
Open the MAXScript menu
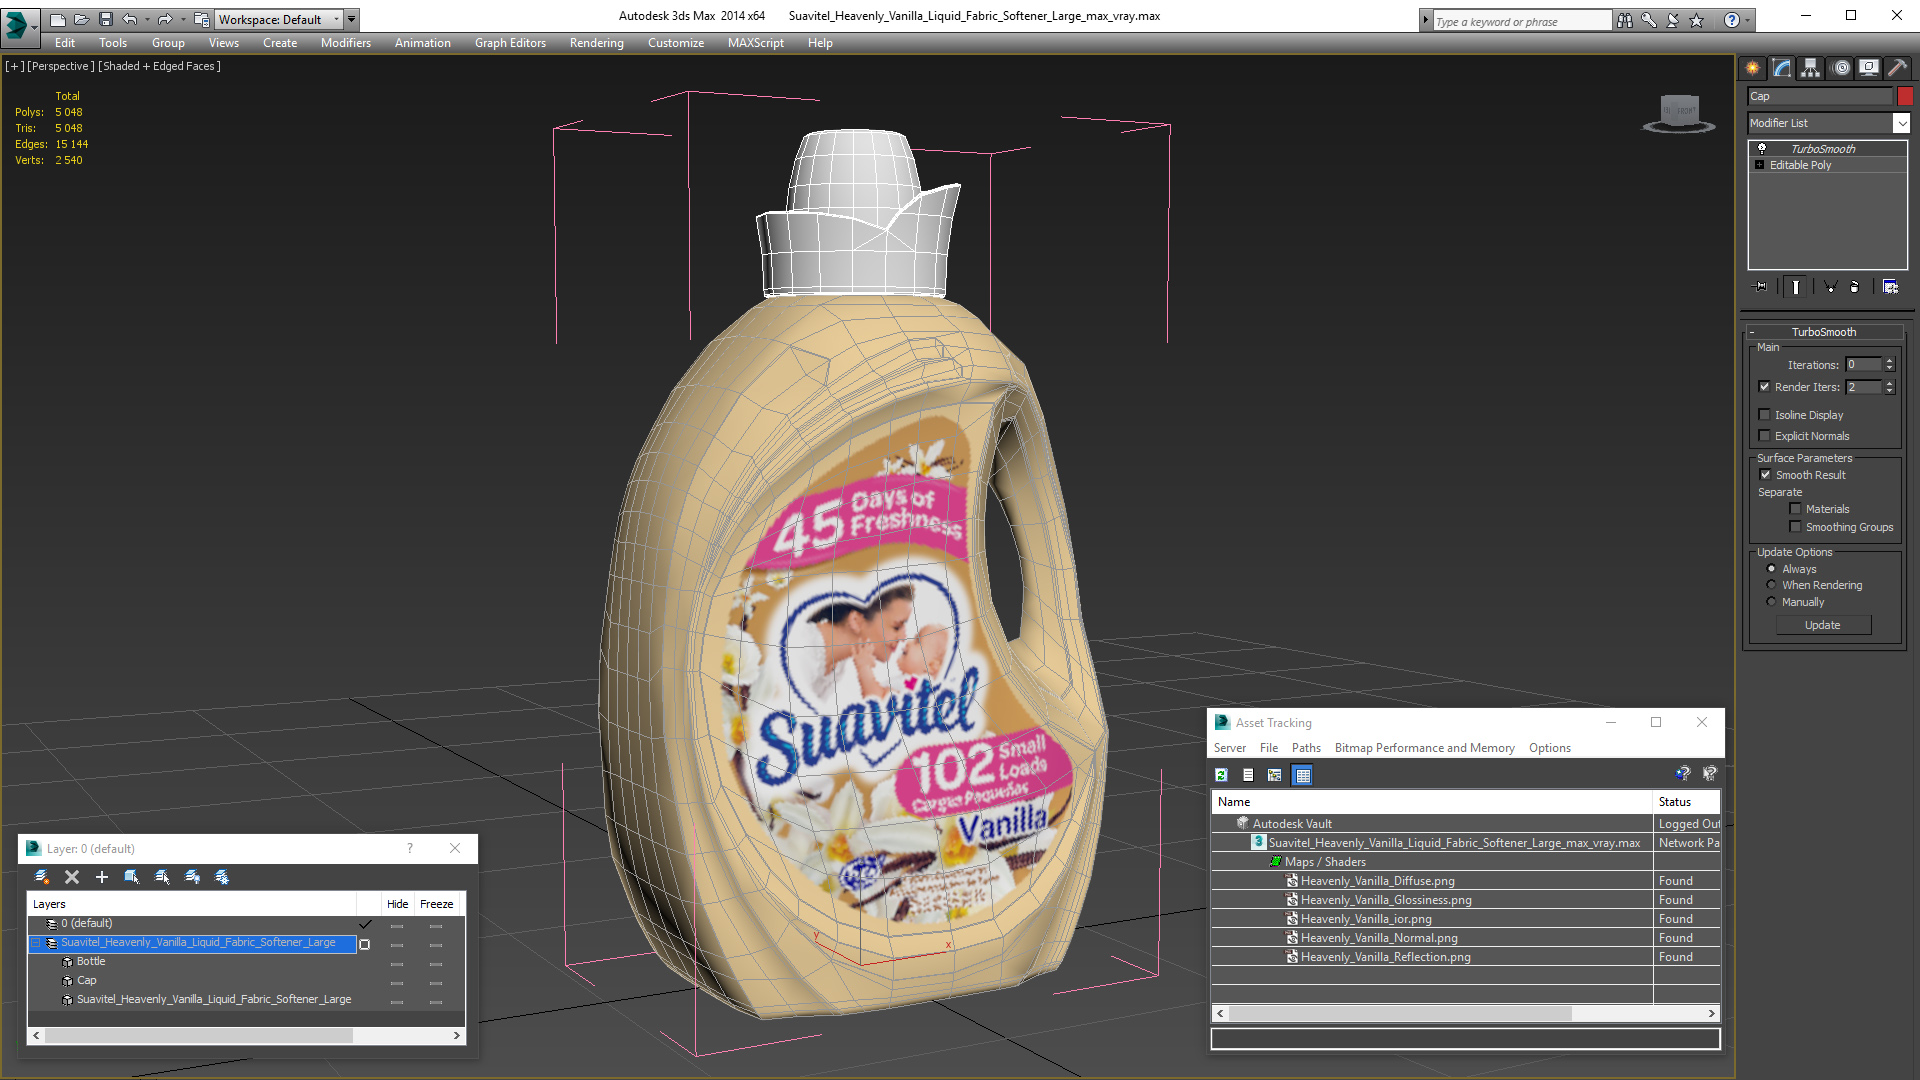(755, 43)
